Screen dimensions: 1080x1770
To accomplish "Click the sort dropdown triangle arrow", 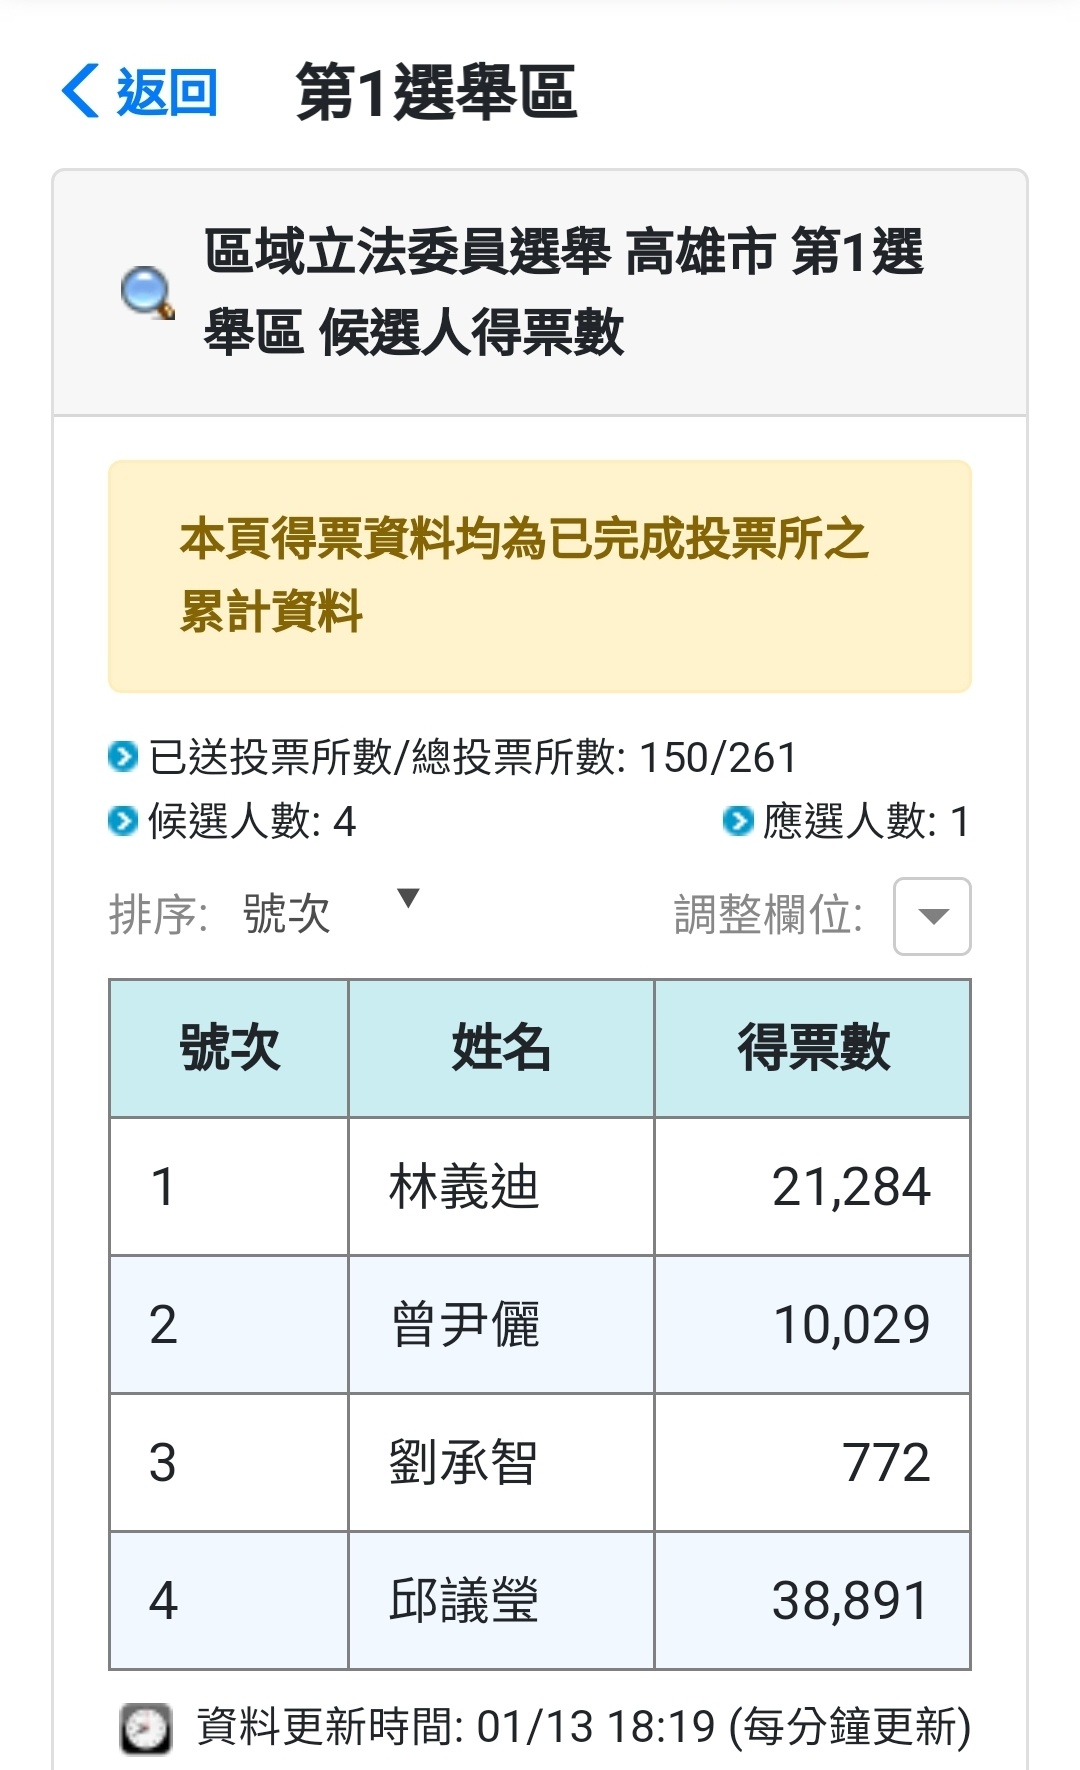I will click(408, 898).
